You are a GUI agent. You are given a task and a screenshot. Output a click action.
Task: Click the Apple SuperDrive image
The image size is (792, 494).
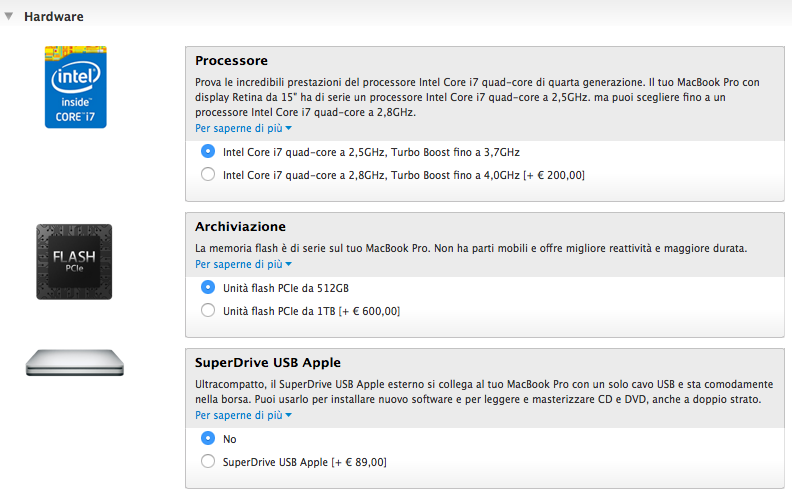pyautogui.click(x=74, y=363)
